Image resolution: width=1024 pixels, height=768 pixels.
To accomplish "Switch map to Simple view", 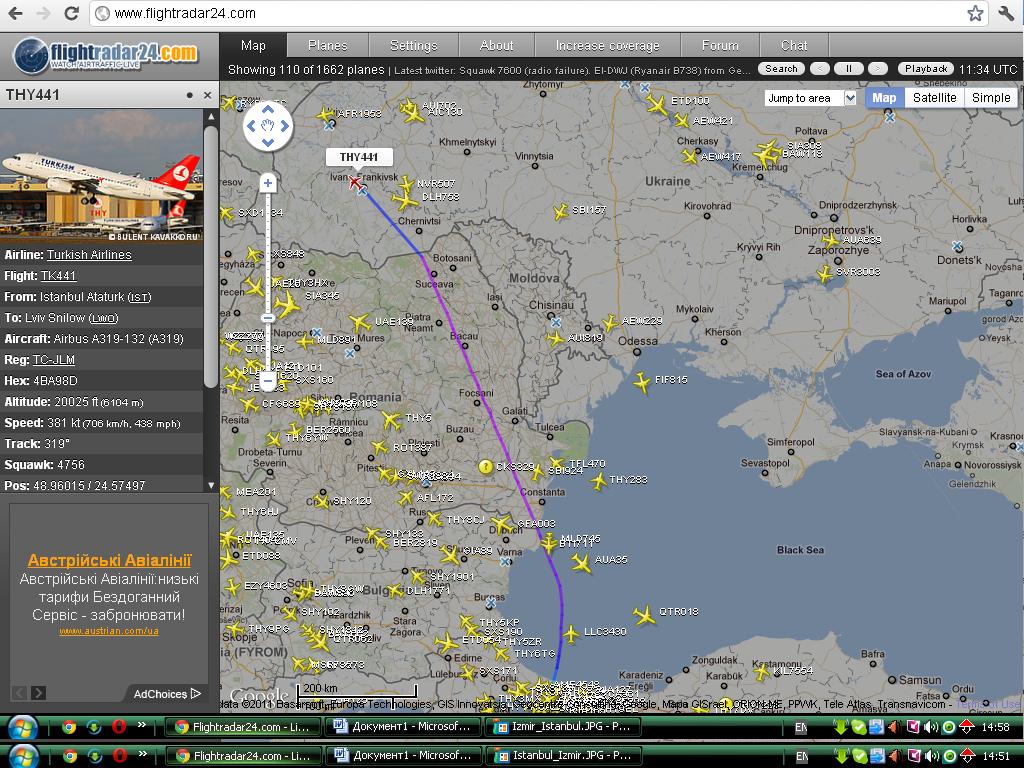I will pos(991,98).
